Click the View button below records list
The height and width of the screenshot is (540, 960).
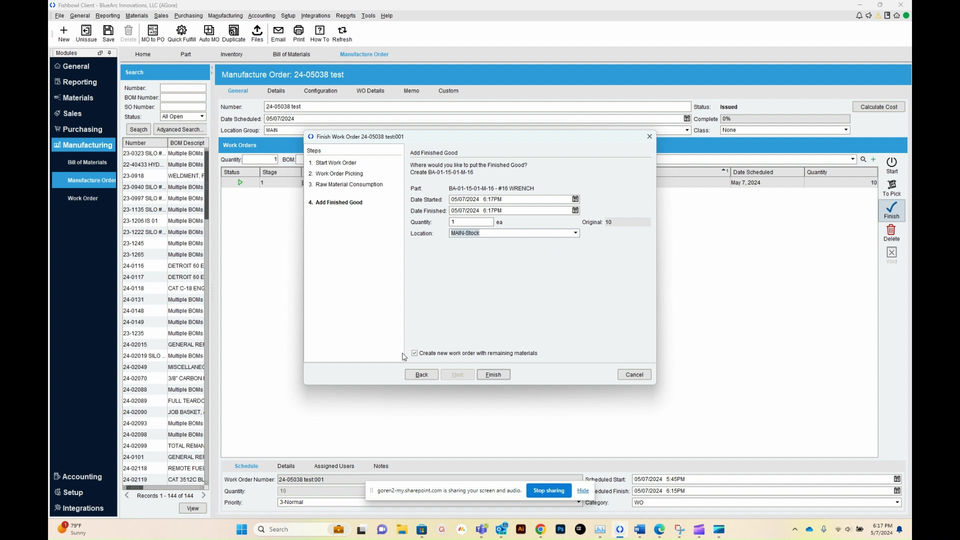click(193, 508)
